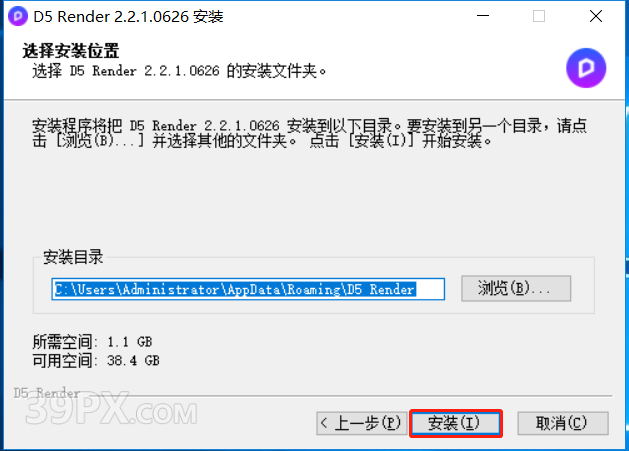Click the install path text field
This screenshot has height=451, width=629.
(x=248, y=289)
